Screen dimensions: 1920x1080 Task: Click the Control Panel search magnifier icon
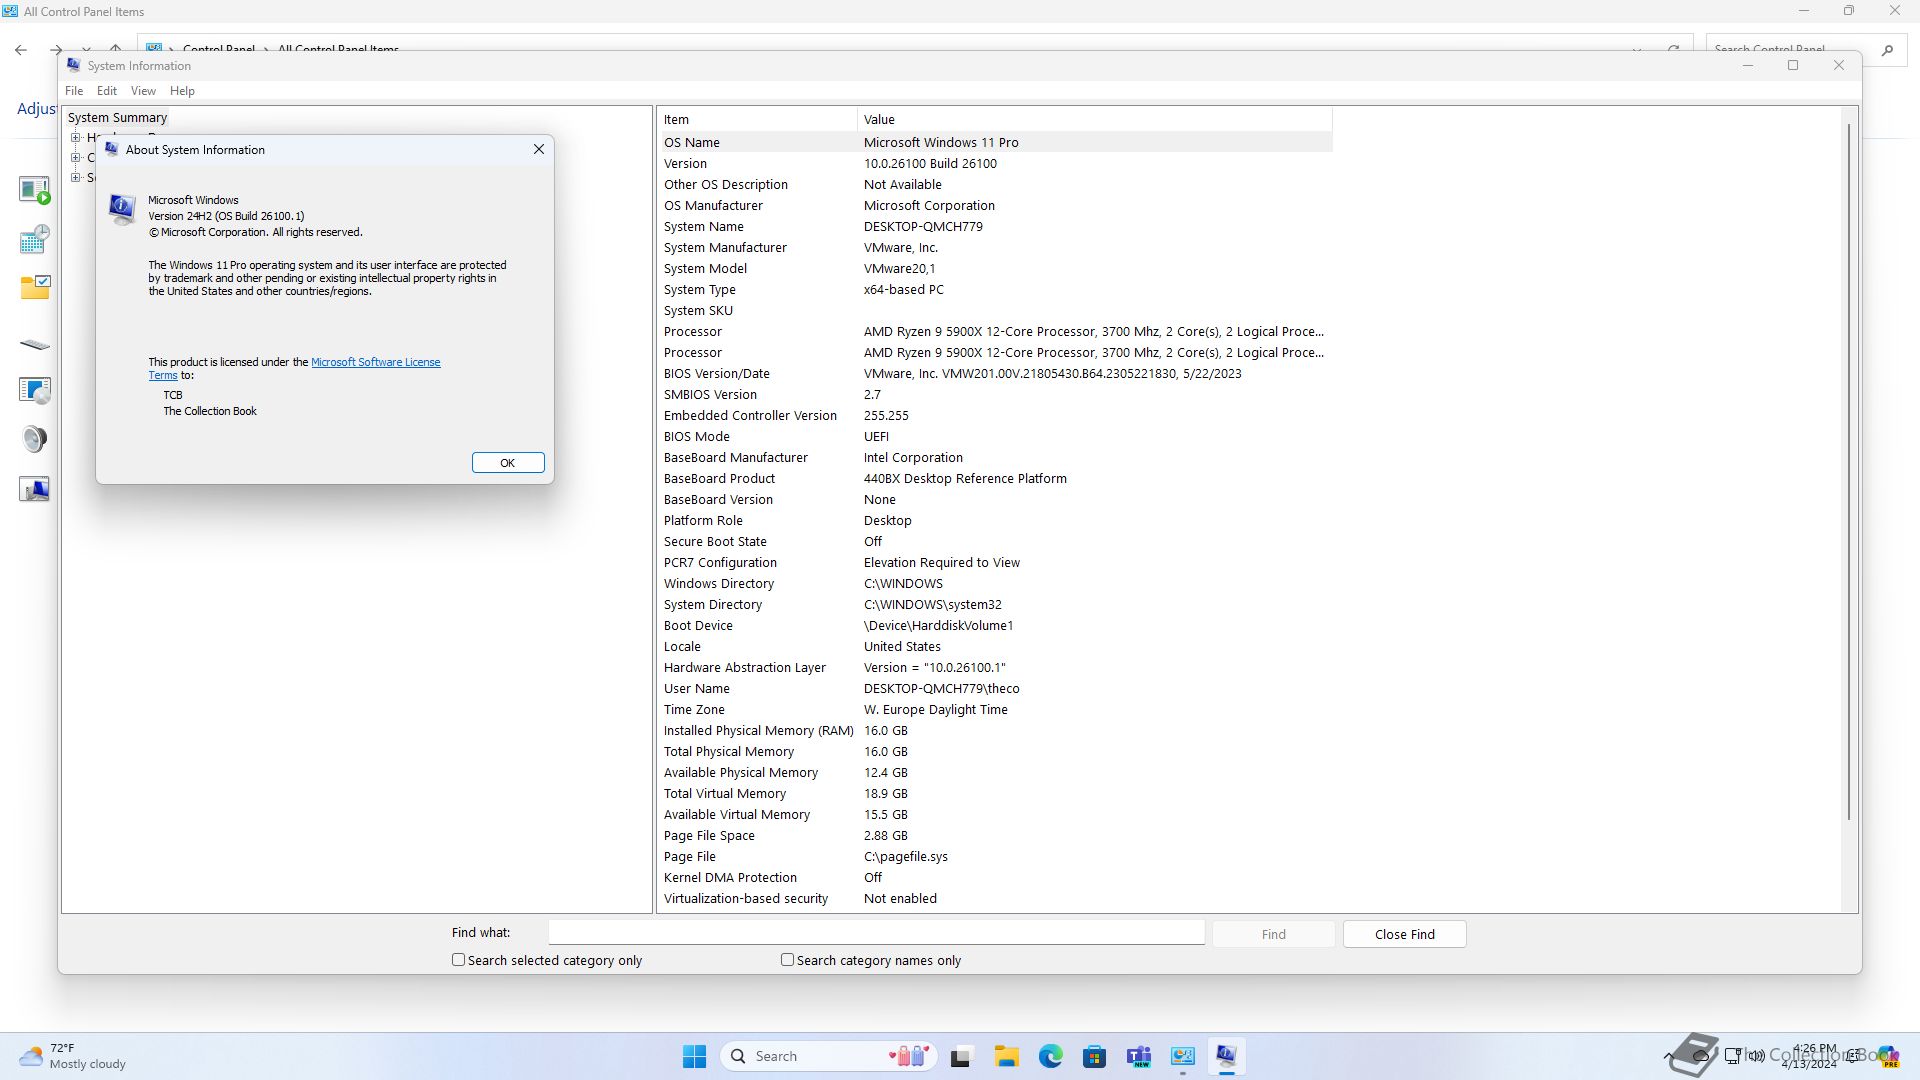coord(1887,49)
